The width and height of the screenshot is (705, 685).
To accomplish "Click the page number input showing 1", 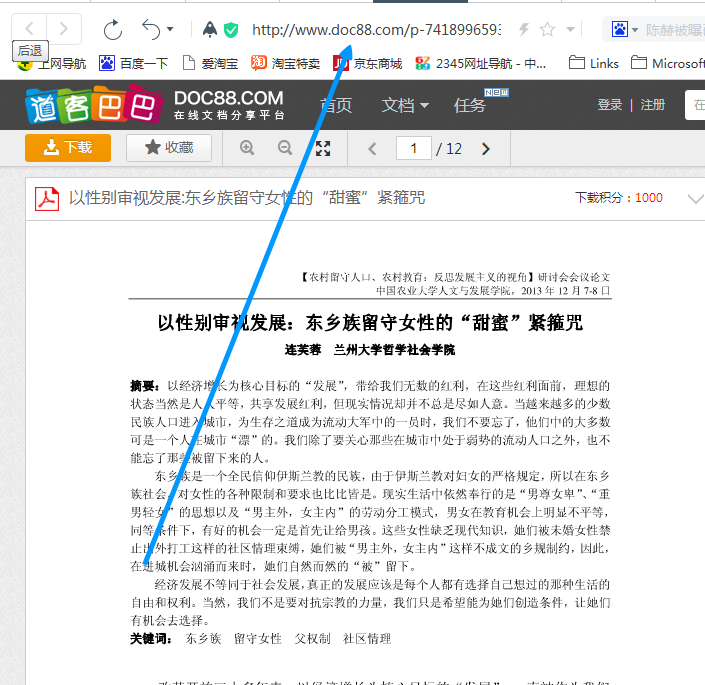I will (414, 148).
